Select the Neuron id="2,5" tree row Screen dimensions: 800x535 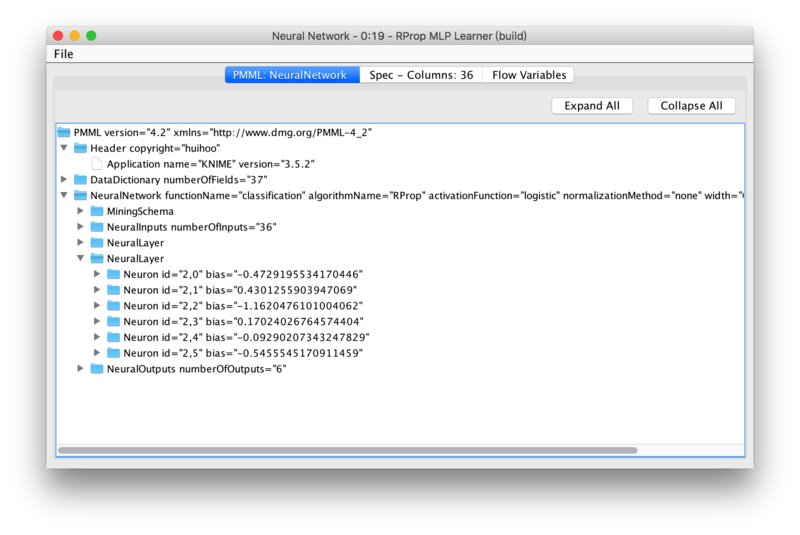tap(242, 353)
